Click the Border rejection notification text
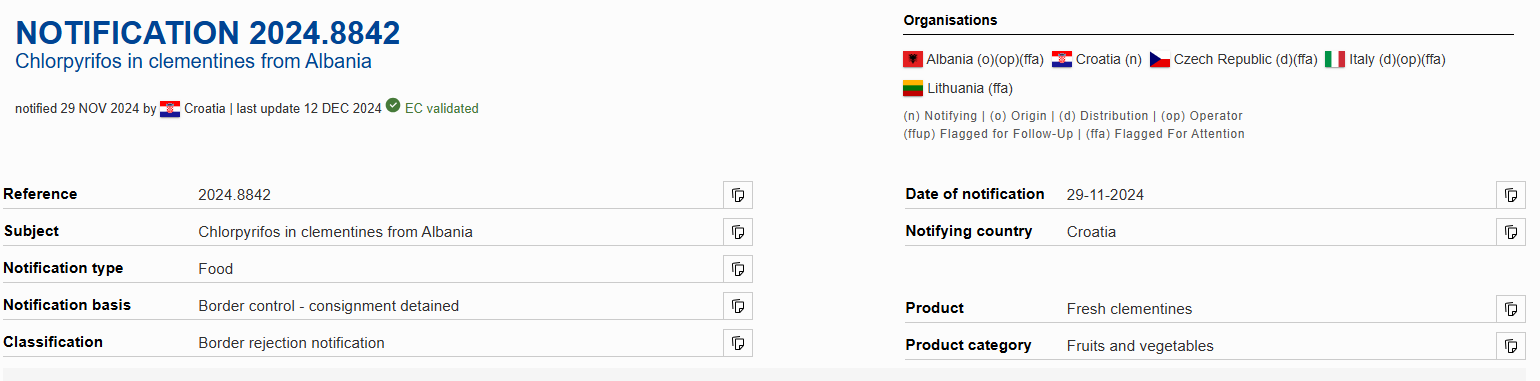This screenshot has width=1540, height=381. (x=291, y=343)
